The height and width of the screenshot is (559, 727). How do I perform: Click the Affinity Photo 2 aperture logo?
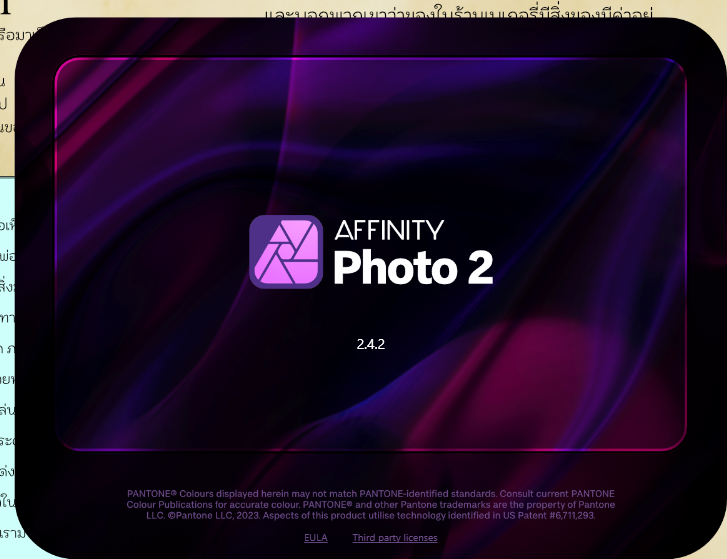tap(286, 252)
